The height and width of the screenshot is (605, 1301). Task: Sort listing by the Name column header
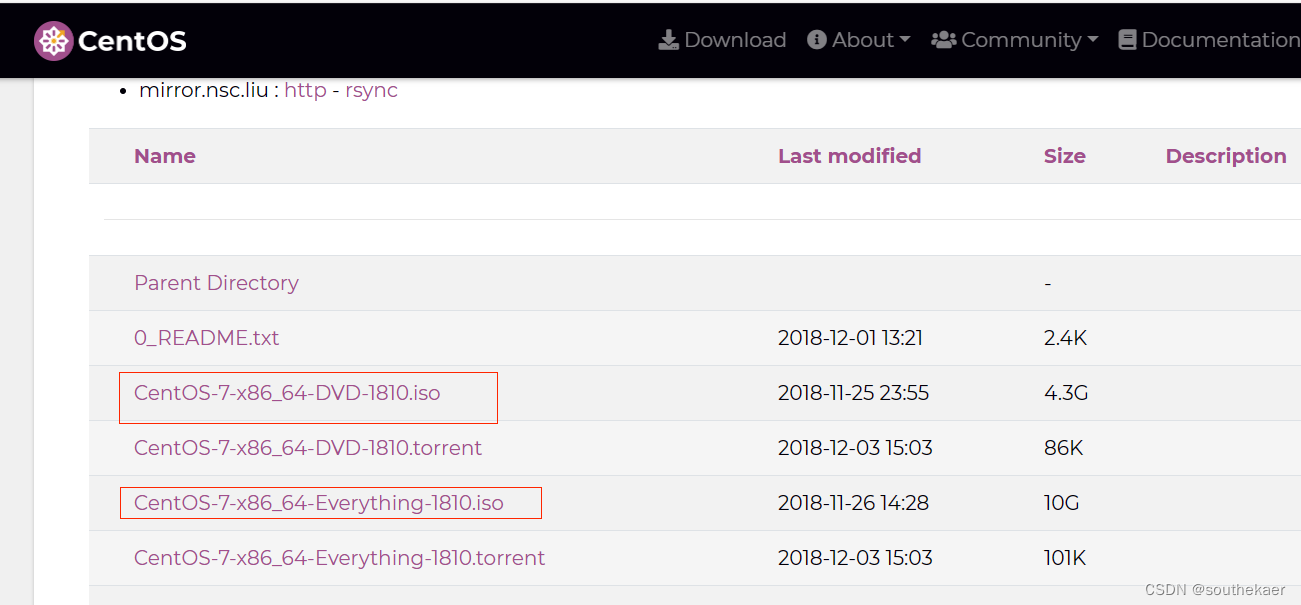164,156
